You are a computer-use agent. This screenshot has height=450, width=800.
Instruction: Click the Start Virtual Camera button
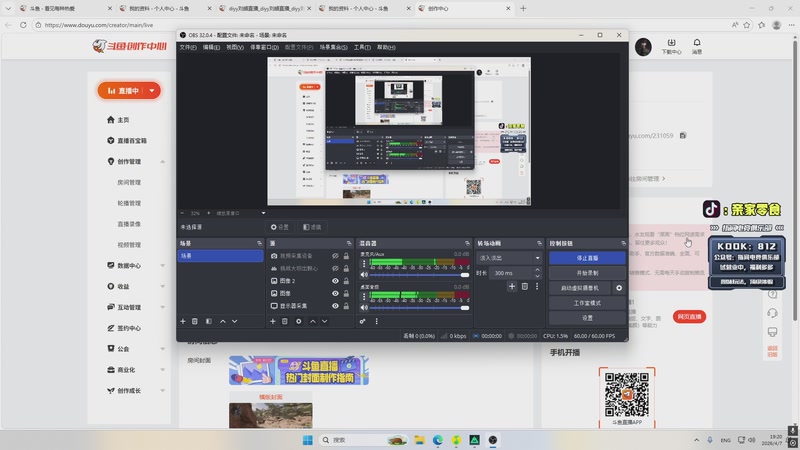pos(580,288)
